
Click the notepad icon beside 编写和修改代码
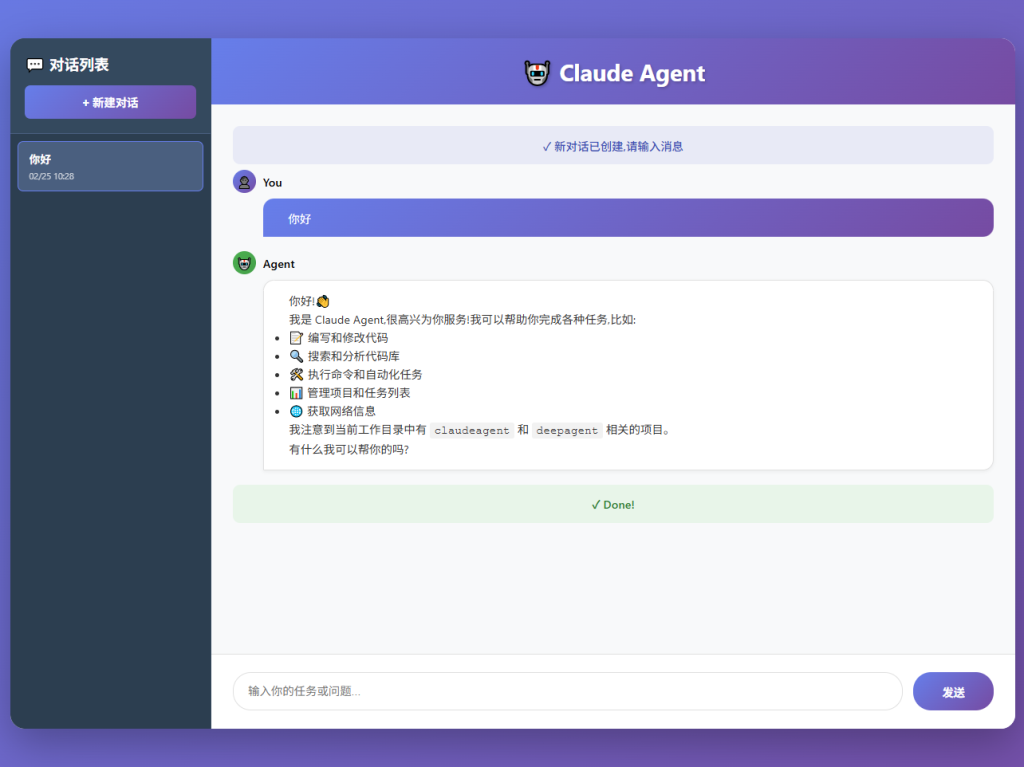296,338
